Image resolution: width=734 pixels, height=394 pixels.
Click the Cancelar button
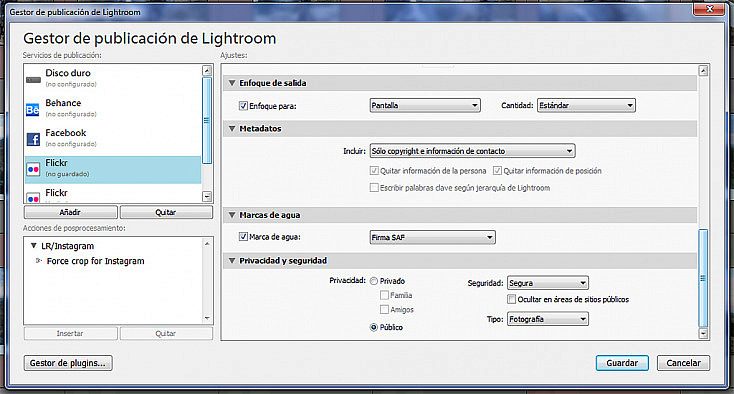[683, 363]
